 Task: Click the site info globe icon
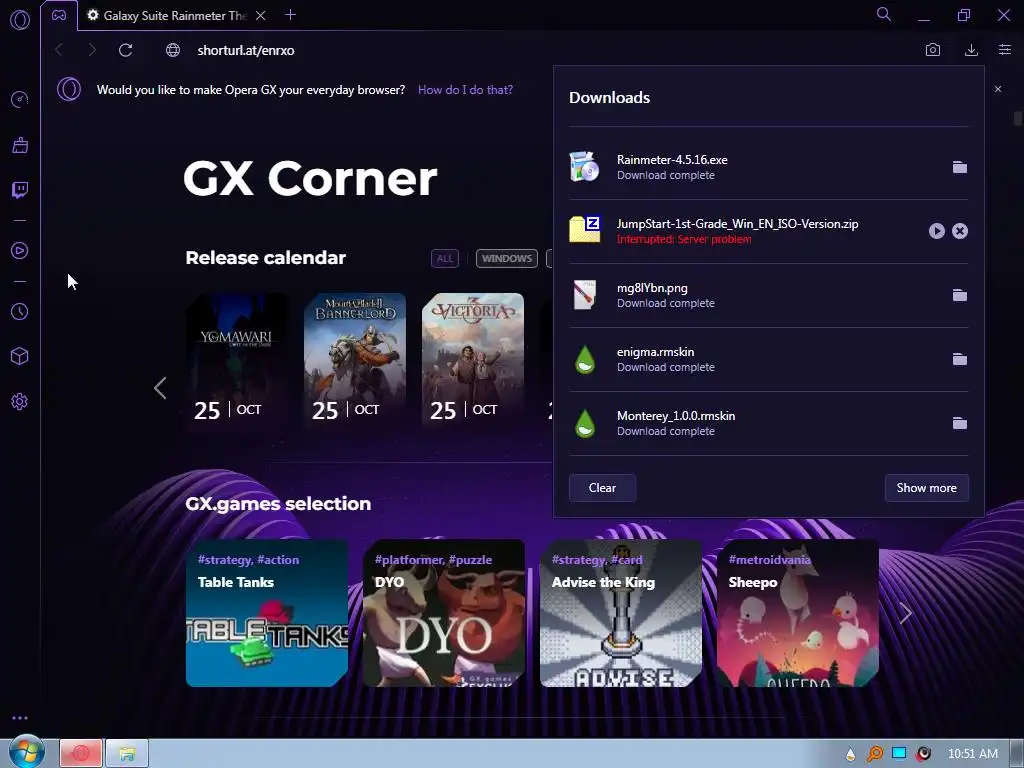point(173,50)
